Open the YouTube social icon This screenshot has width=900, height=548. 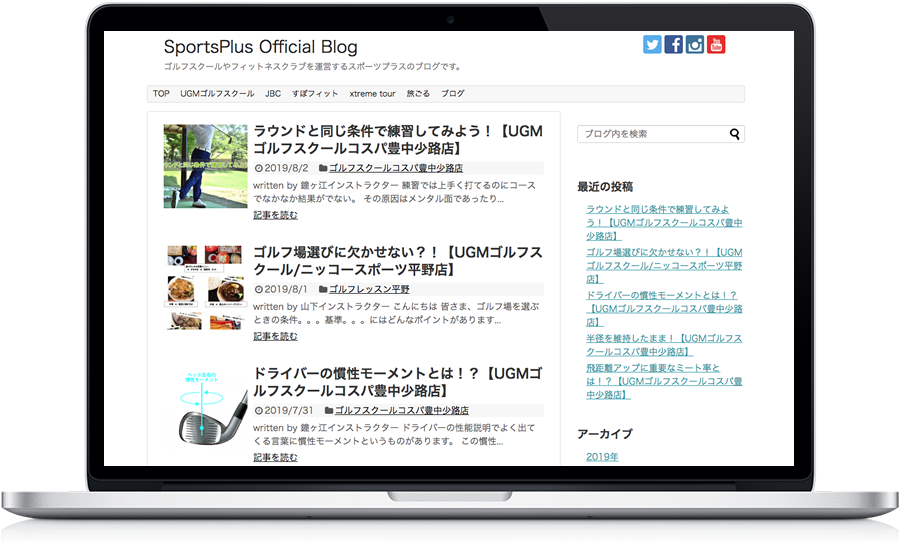pos(716,44)
